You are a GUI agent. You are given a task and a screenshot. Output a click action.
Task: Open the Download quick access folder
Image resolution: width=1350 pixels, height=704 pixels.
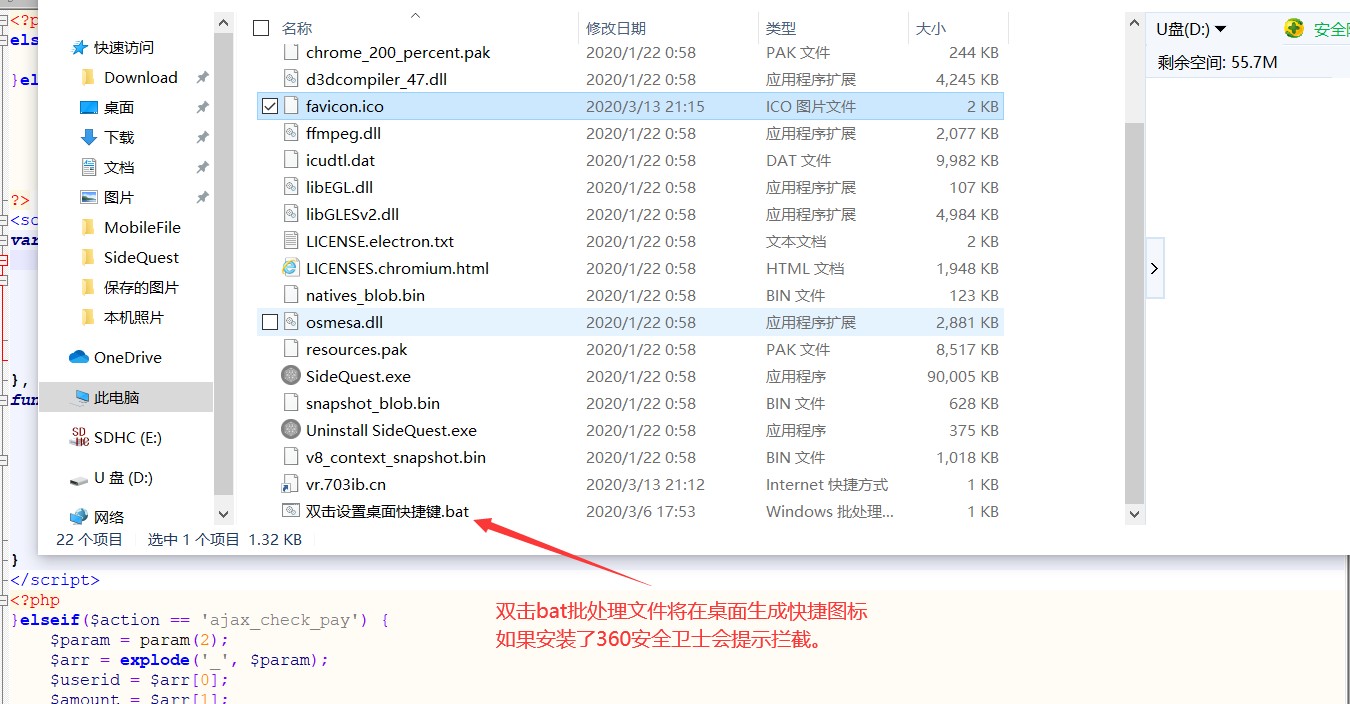pos(140,77)
